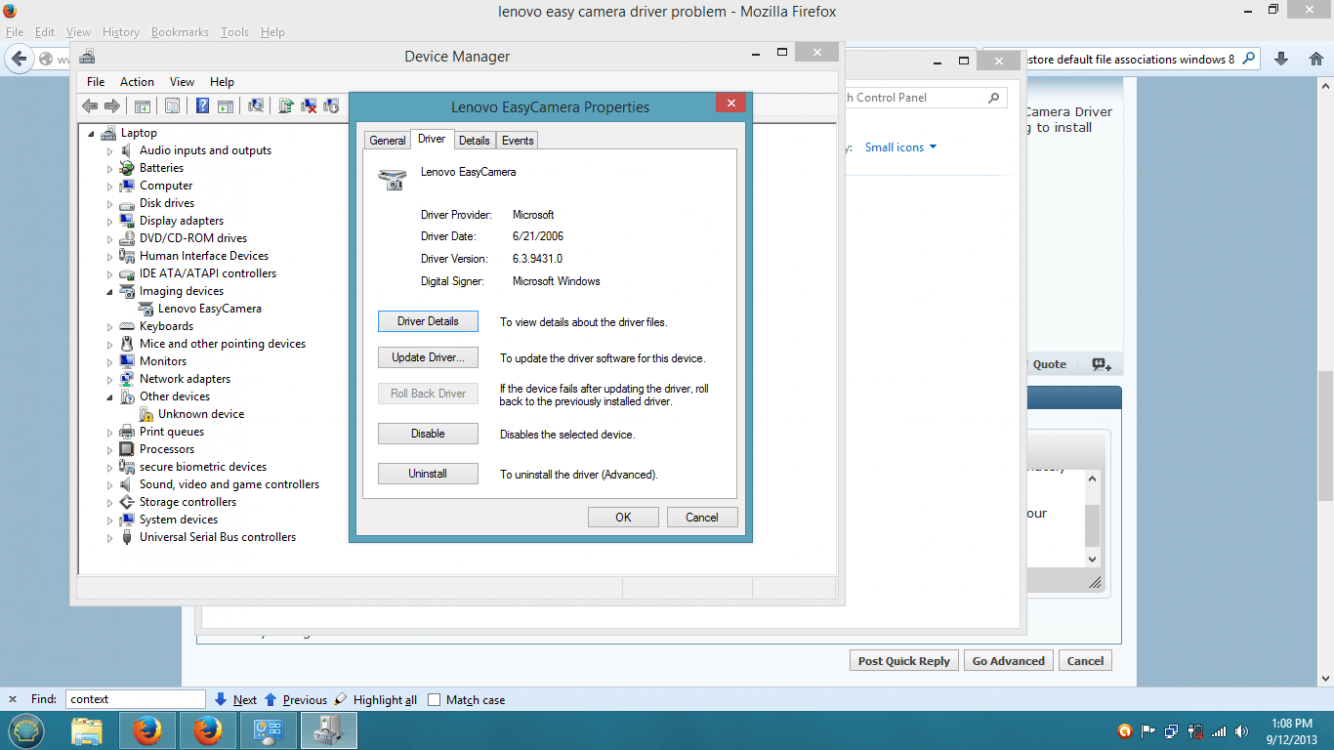Collapse the Laptop root node

pyautogui.click(x=92, y=134)
